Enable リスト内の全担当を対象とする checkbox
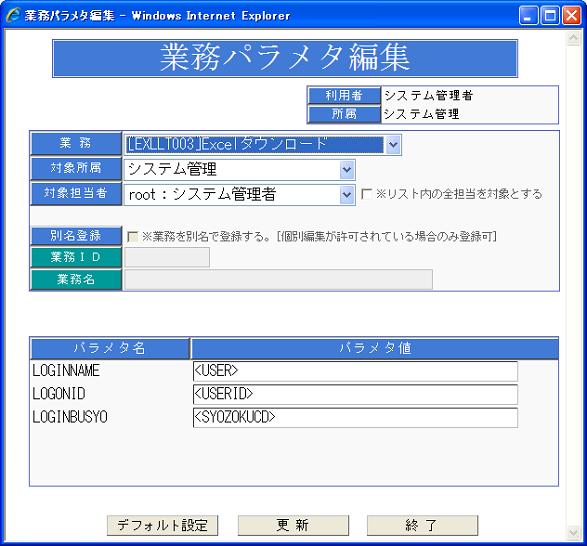587x546 pixels. (x=366, y=194)
